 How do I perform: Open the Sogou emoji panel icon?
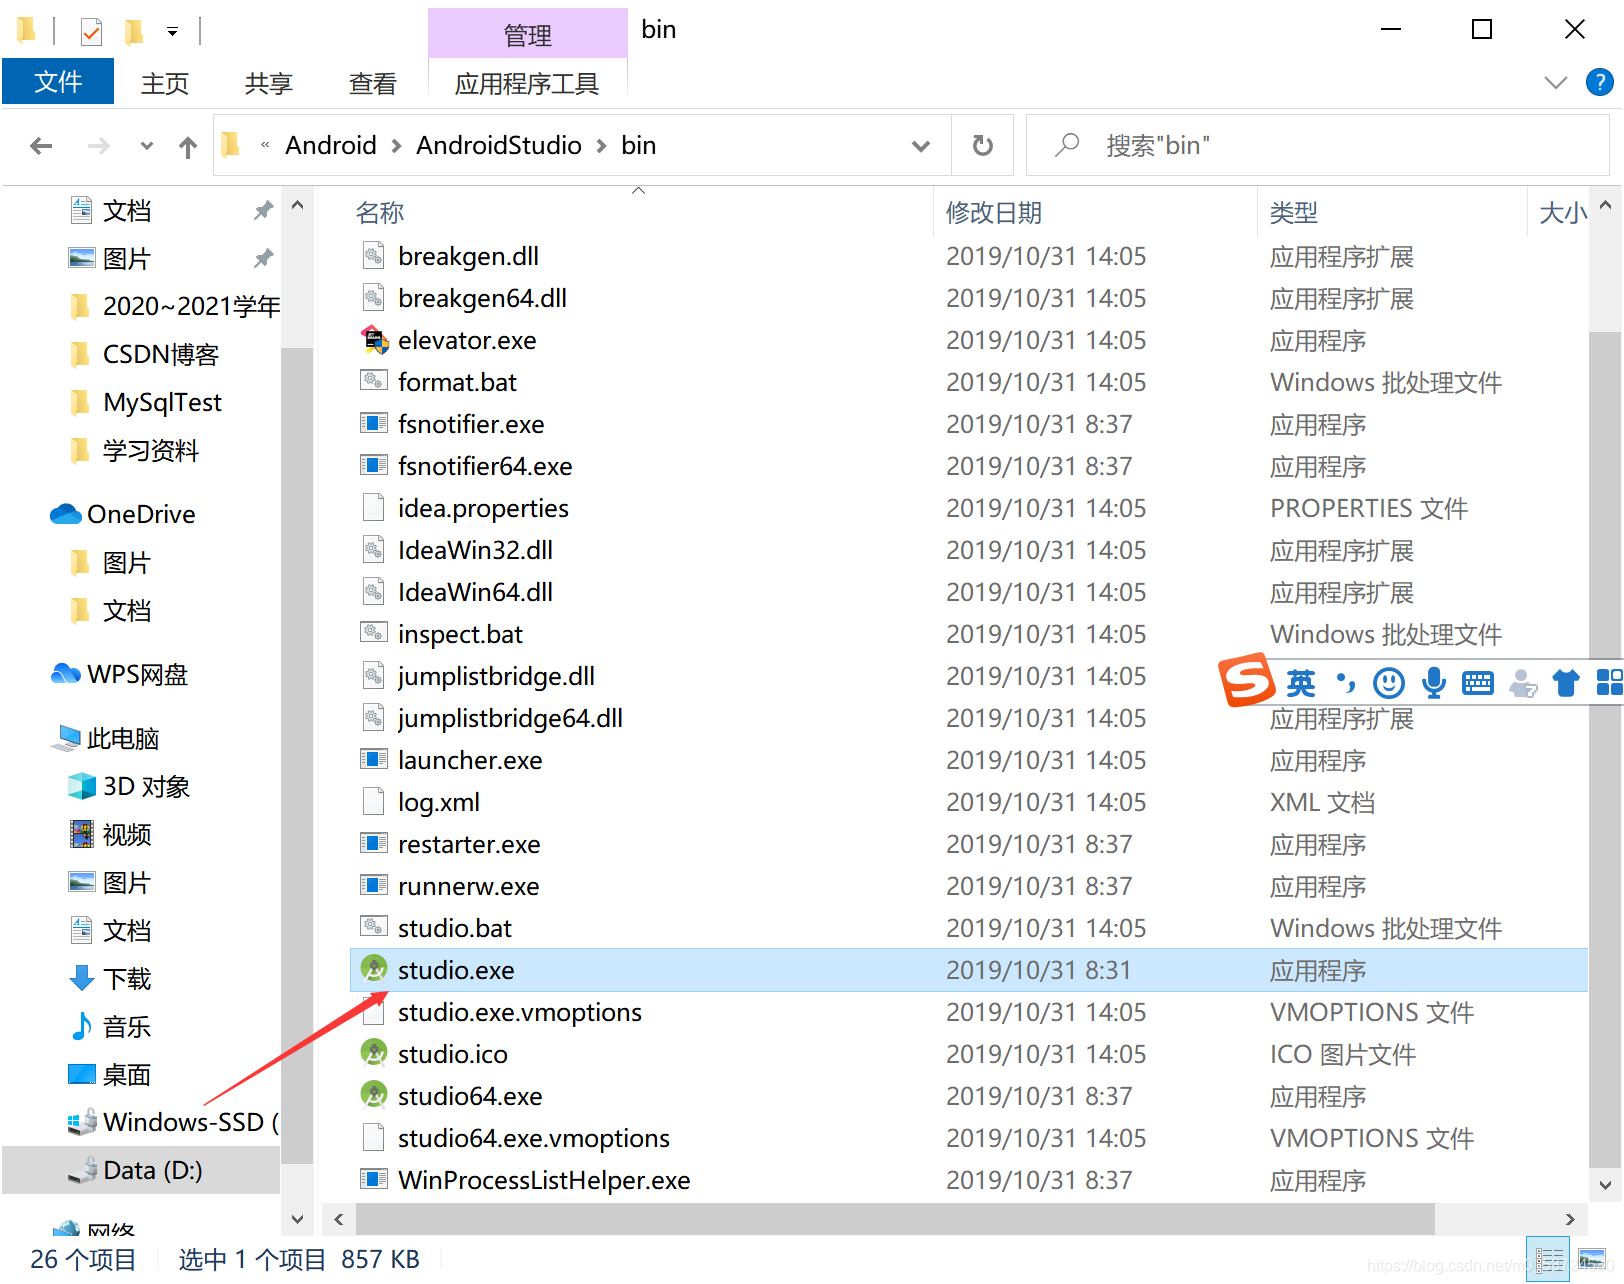(x=1389, y=683)
